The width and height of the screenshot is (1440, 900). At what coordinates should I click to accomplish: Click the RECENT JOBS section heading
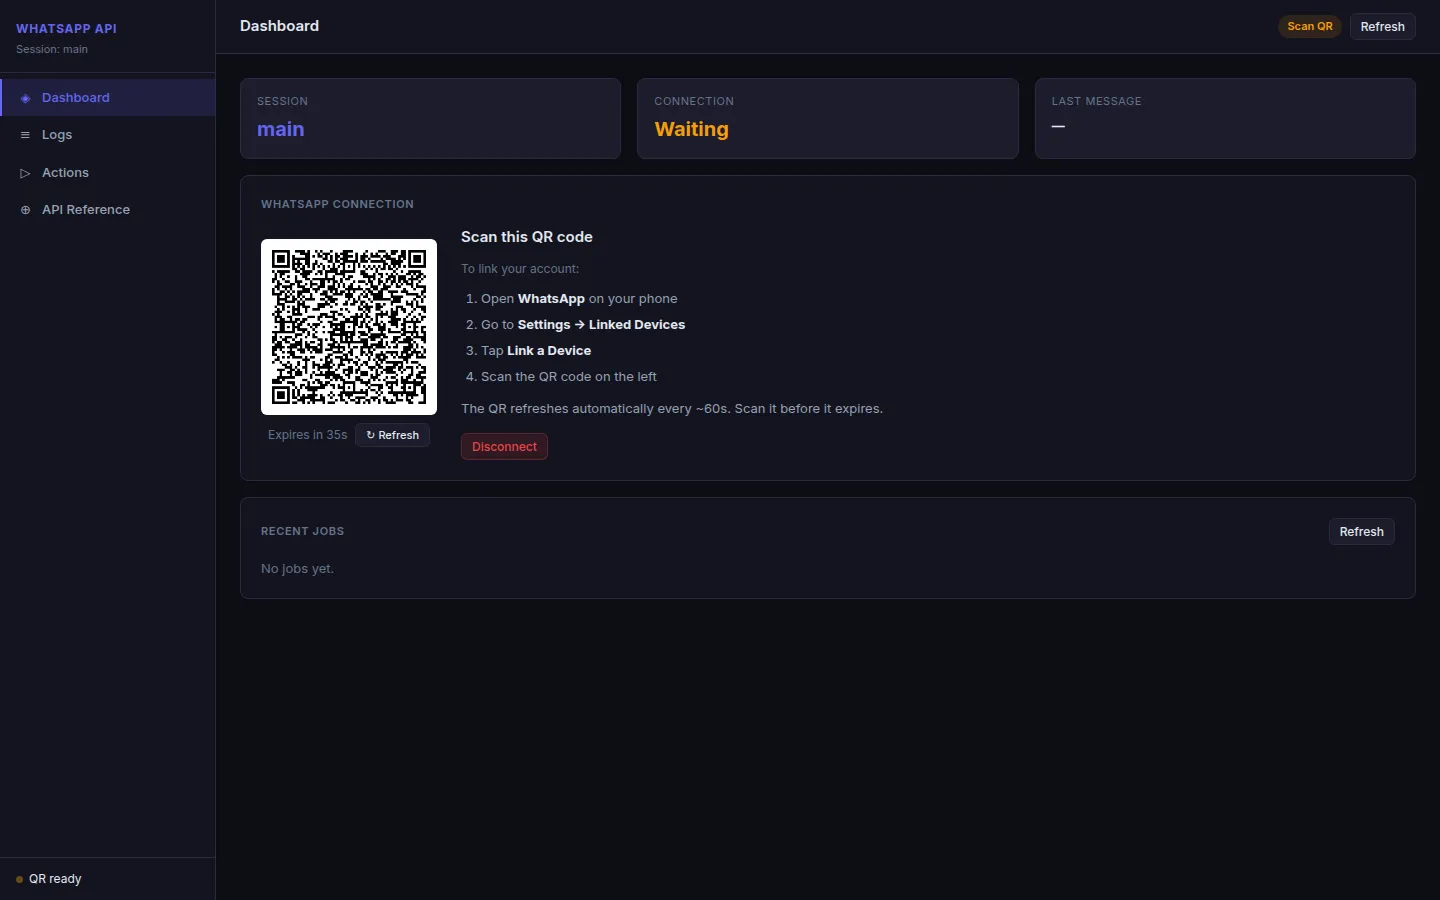click(302, 531)
